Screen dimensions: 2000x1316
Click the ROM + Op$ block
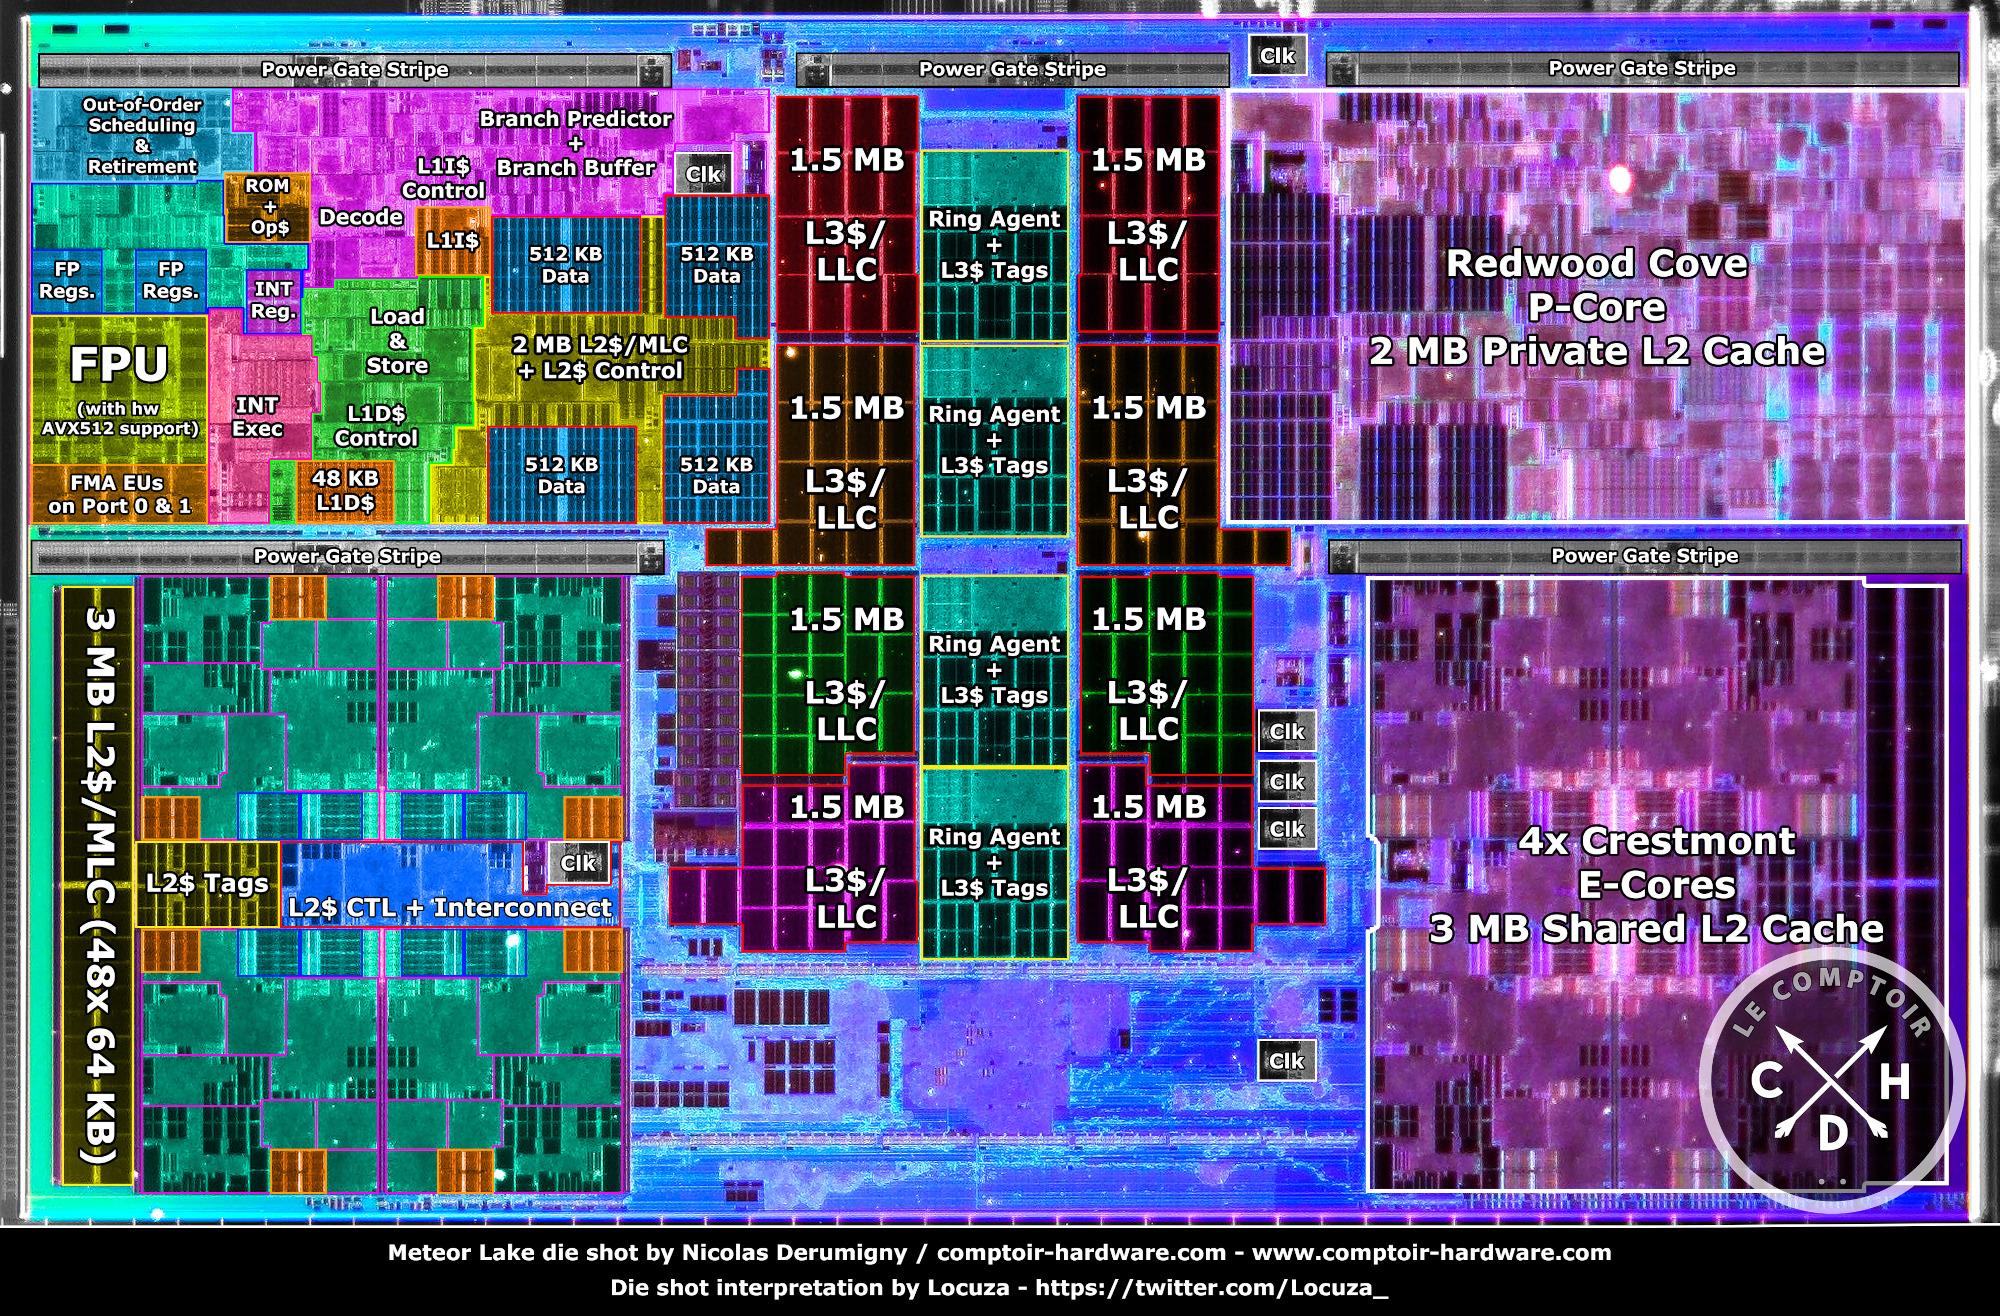tap(268, 206)
